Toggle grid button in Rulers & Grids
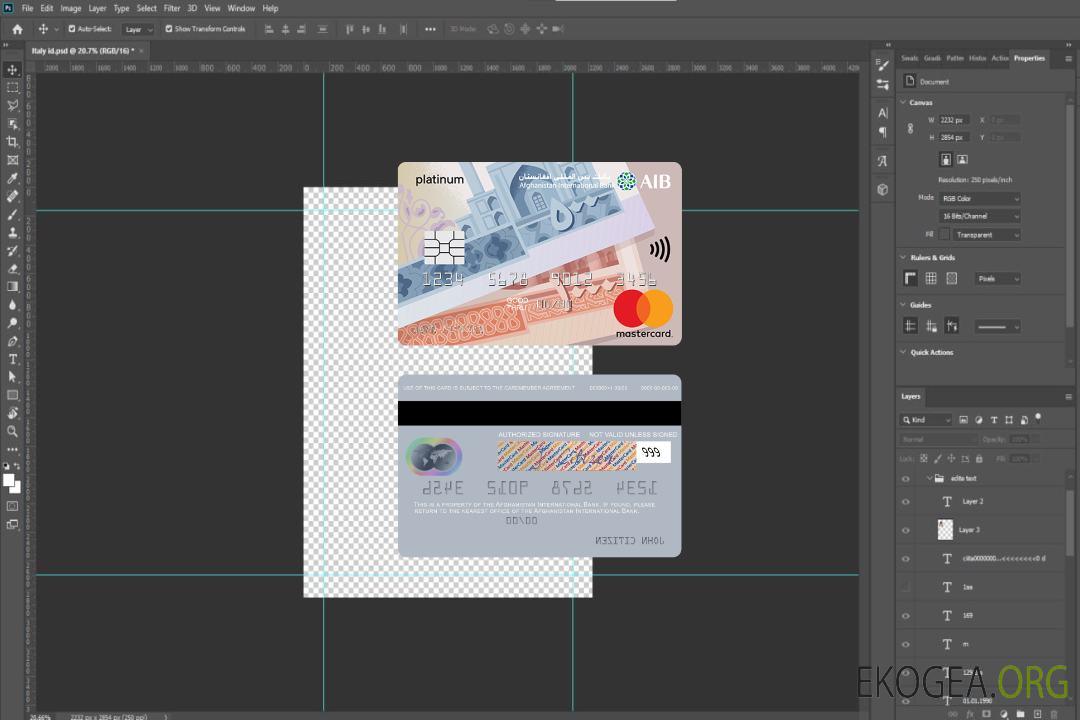1080x720 pixels. pyautogui.click(x=931, y=278)
